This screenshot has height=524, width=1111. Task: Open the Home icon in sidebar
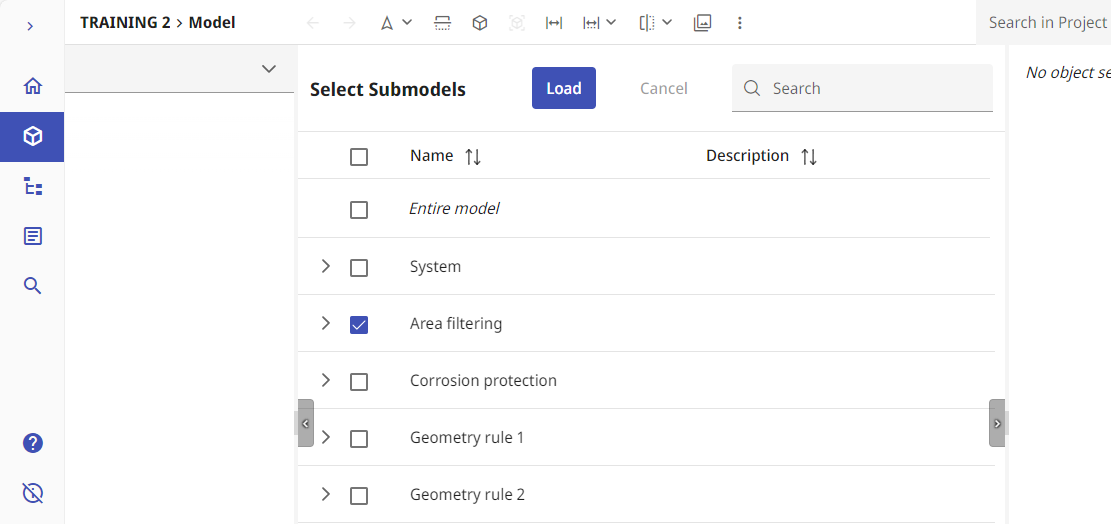click(x=33, y=86)
